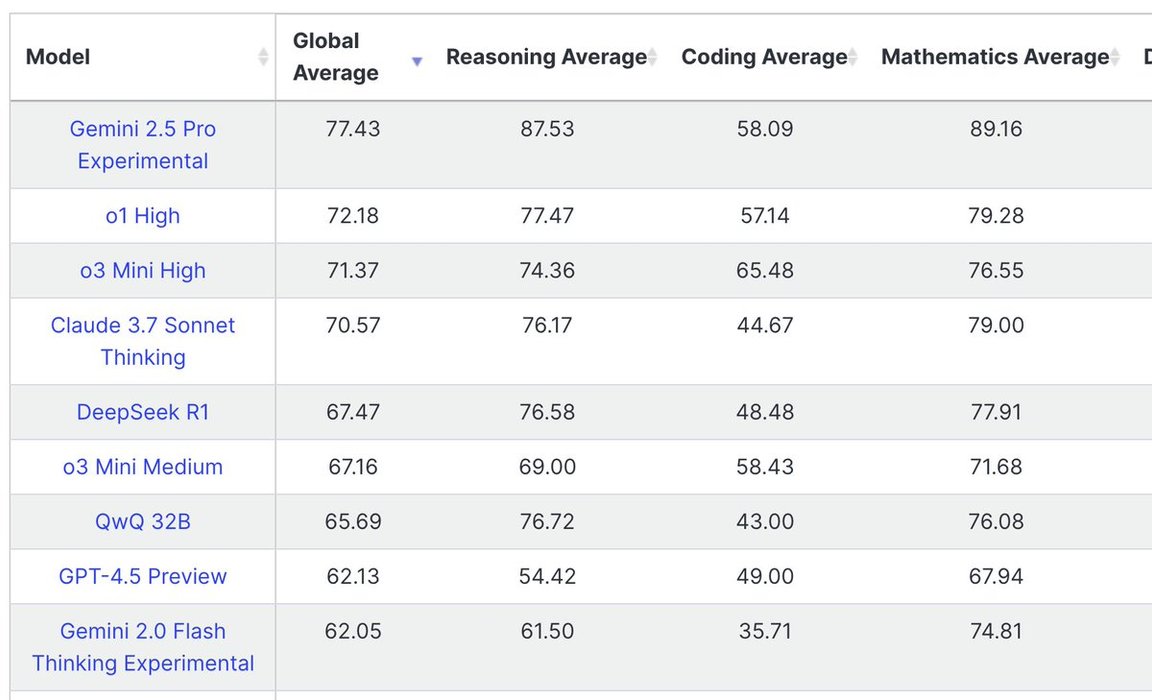Click the Coding Average sort icon
1152x700 pixels.
852,57
